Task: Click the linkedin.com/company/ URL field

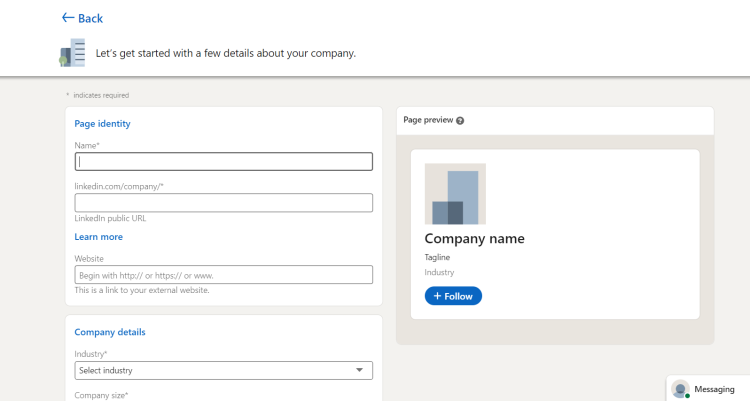Action: (223, 202)
